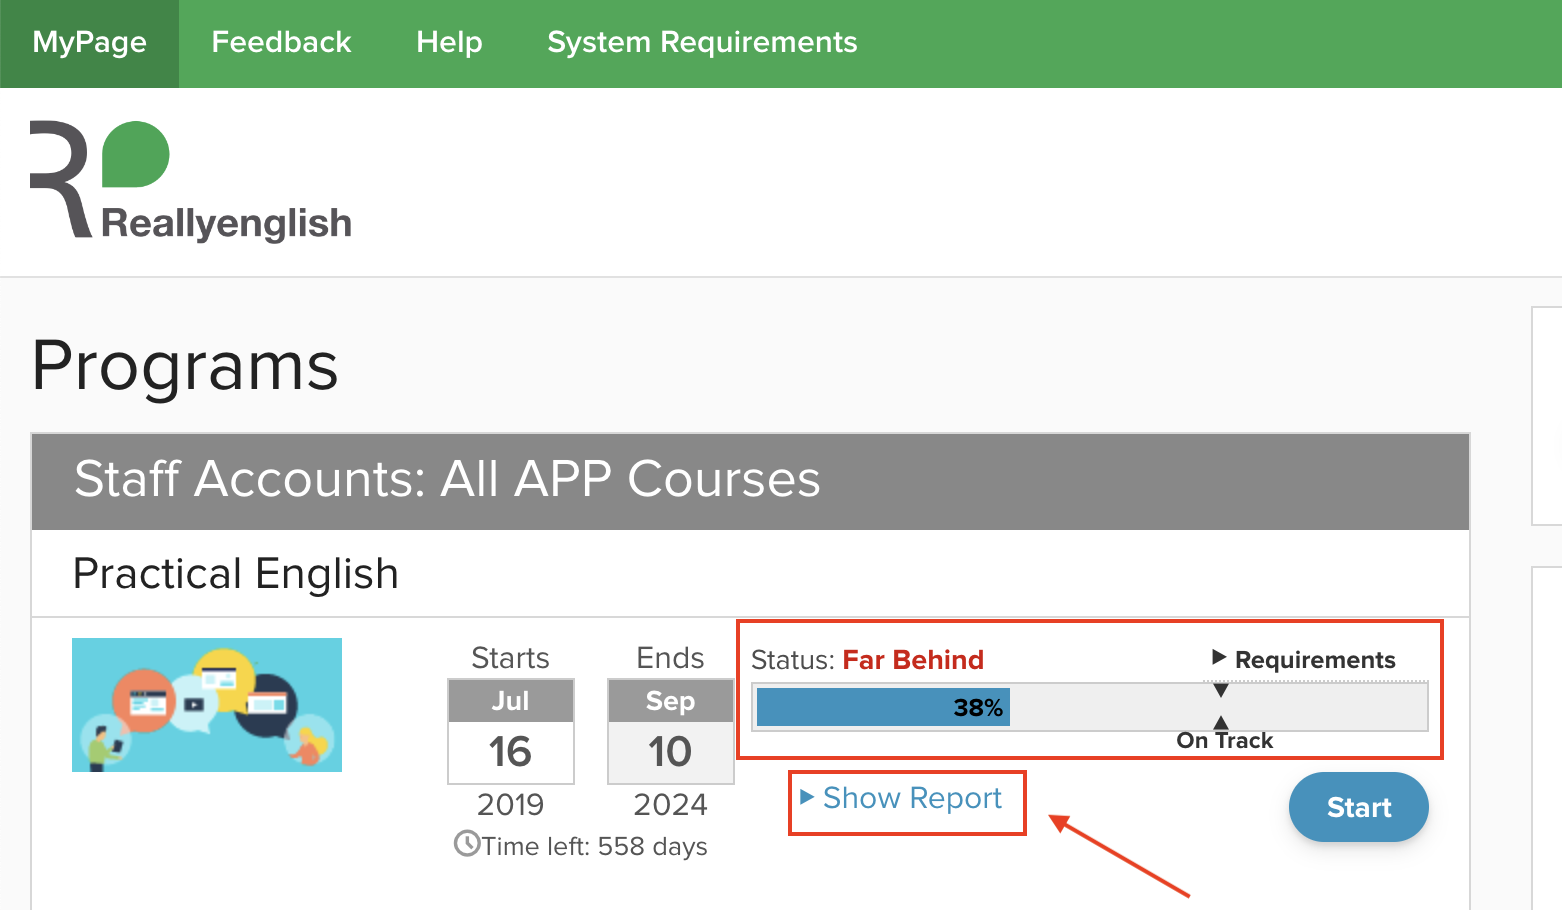Switch to the MyPage tab
Viewport: 1562px width, 910px height.
pos(89,42)
